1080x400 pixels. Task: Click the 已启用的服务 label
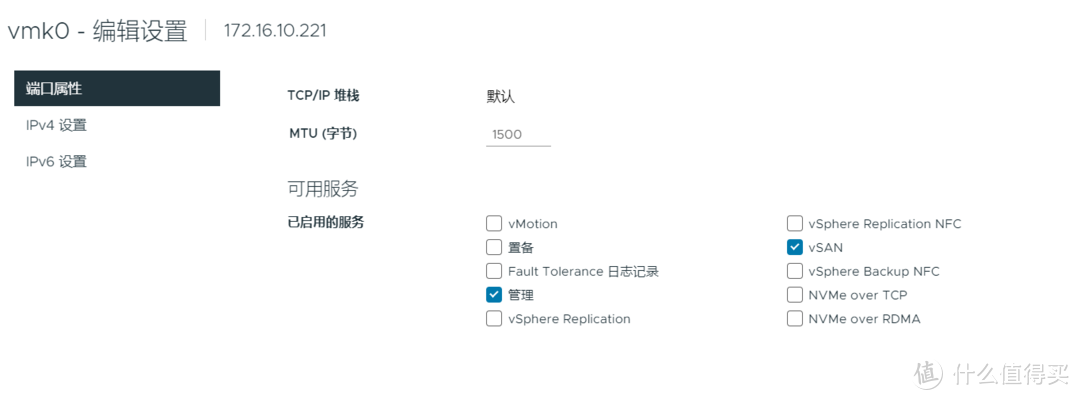pyautogui.click(x=326, y=223)
